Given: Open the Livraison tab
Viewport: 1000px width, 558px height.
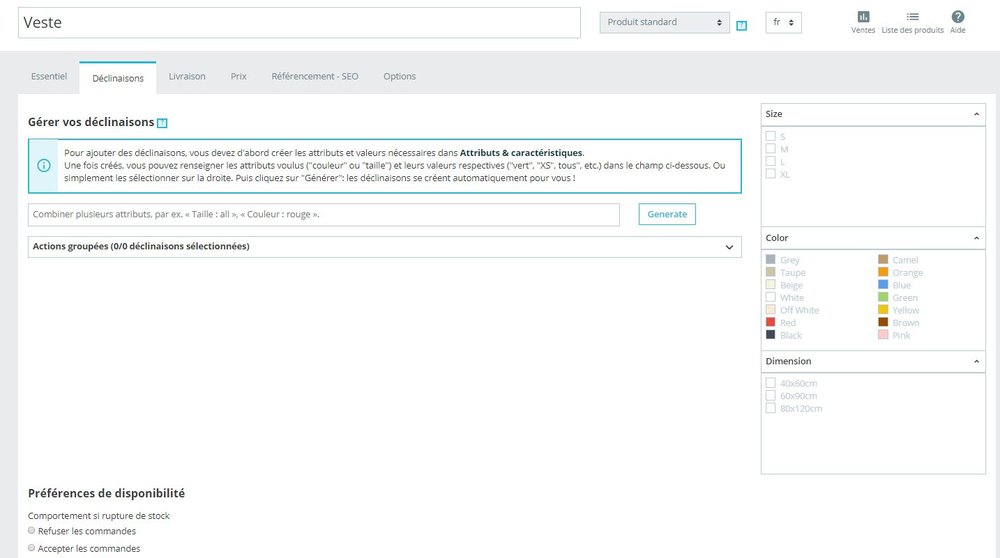Looking at the screenshot, I should 187,77.
